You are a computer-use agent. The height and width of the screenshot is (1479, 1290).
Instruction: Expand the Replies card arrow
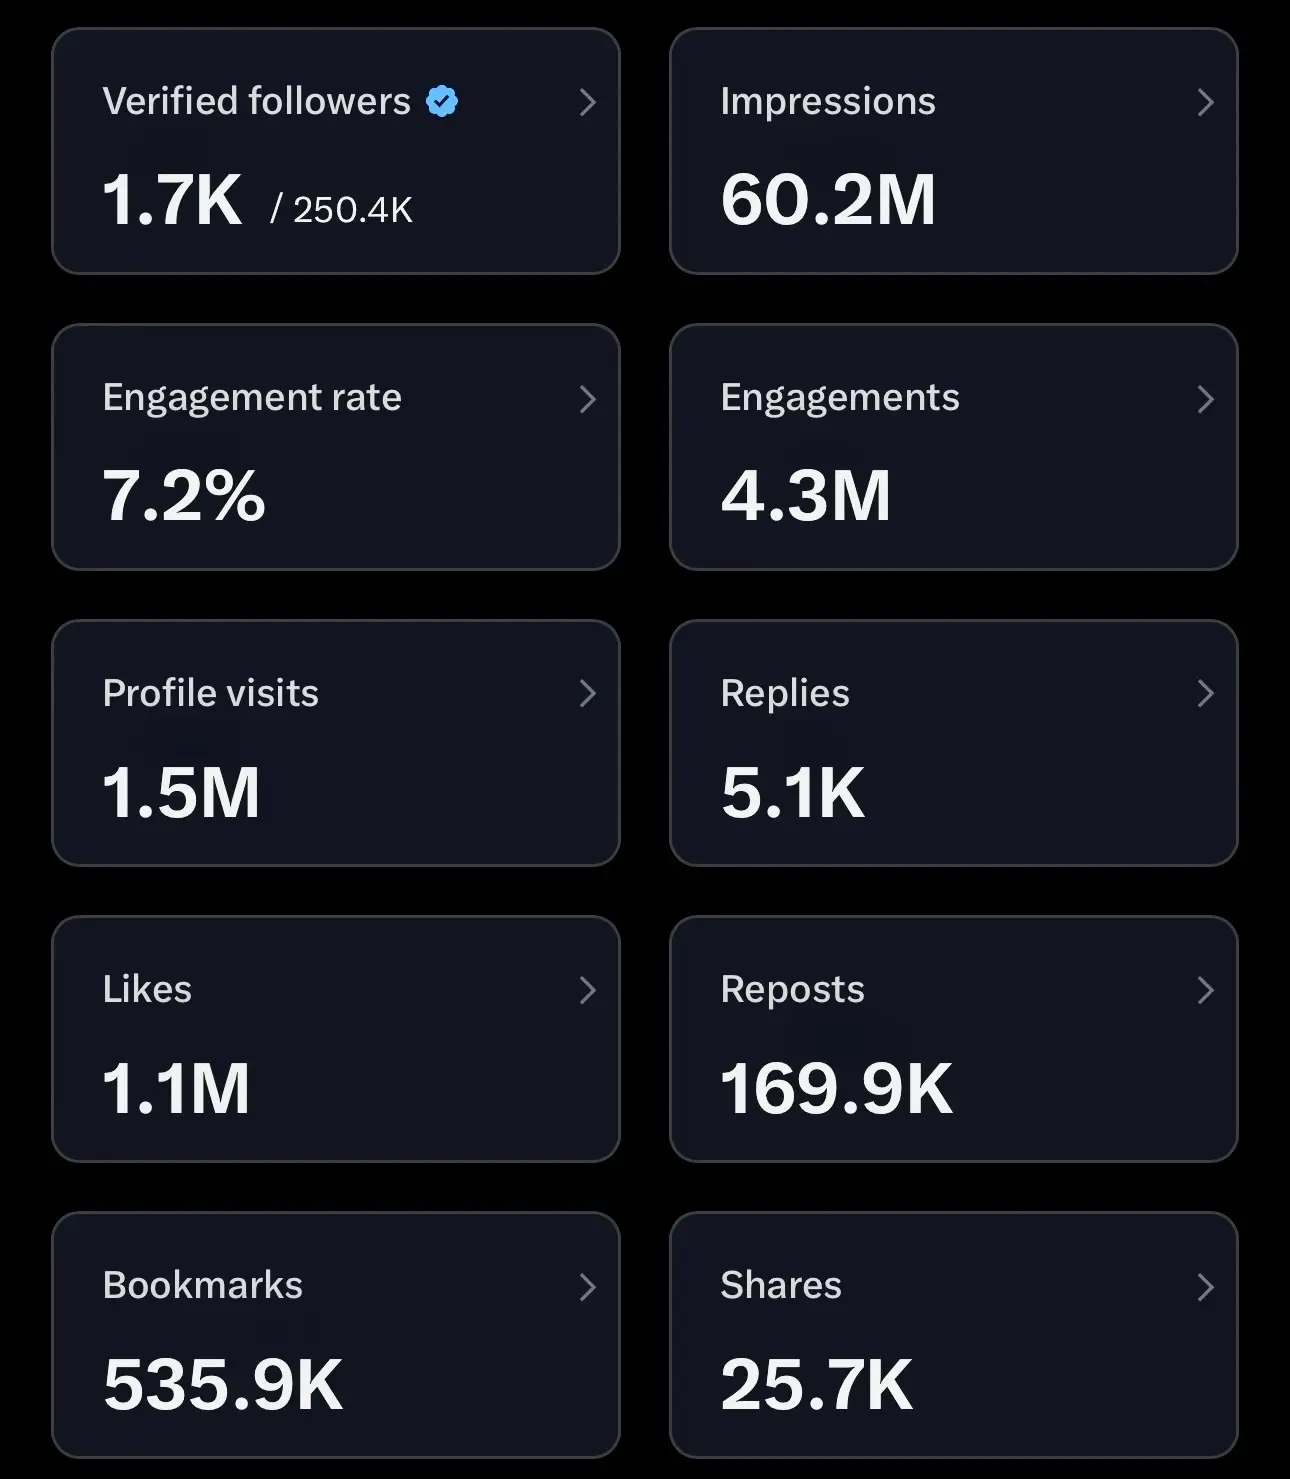(x=1206, y=694)
